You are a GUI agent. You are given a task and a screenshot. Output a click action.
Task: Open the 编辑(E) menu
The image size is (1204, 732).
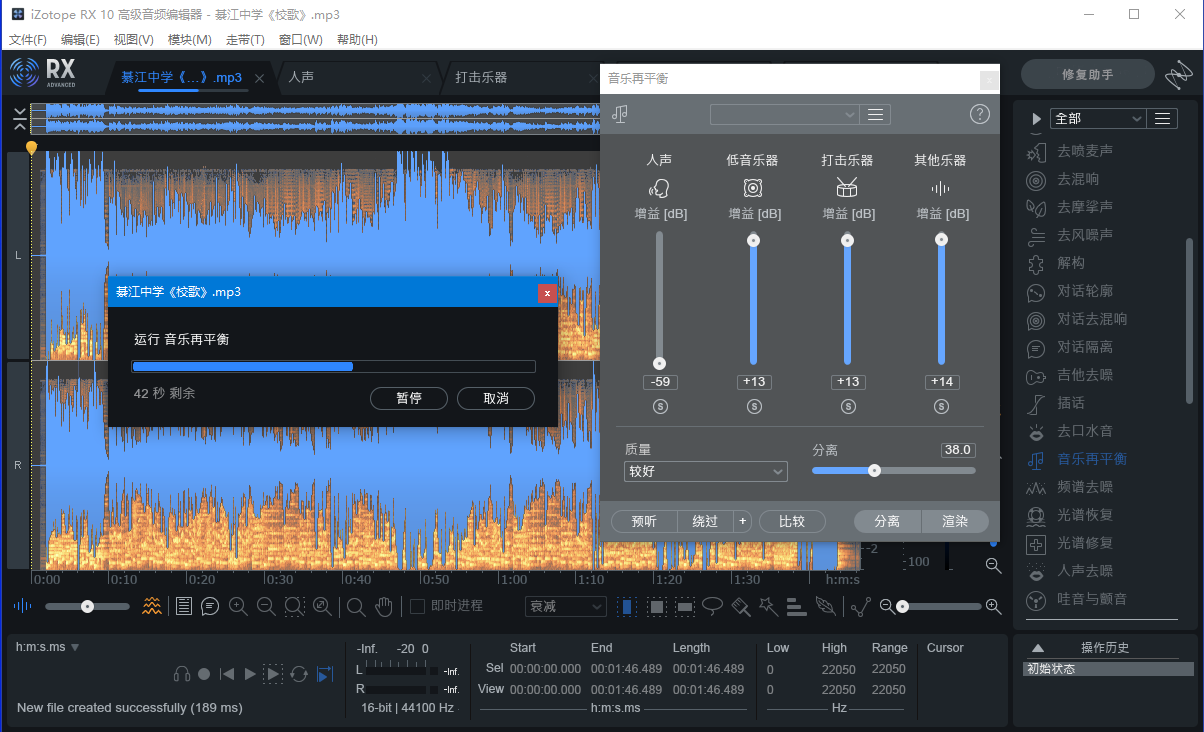(x=80, y=40)
